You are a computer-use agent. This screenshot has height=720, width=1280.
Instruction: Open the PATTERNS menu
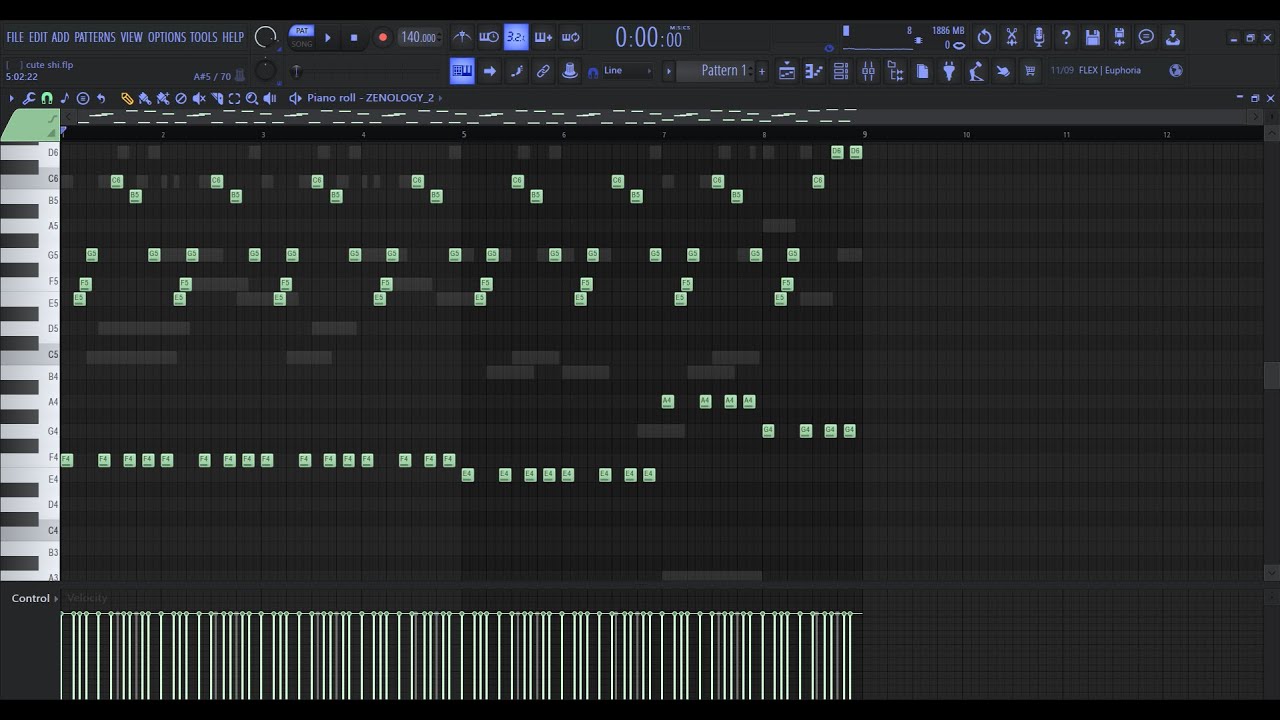pyautogui.click(x=95, y=37)
